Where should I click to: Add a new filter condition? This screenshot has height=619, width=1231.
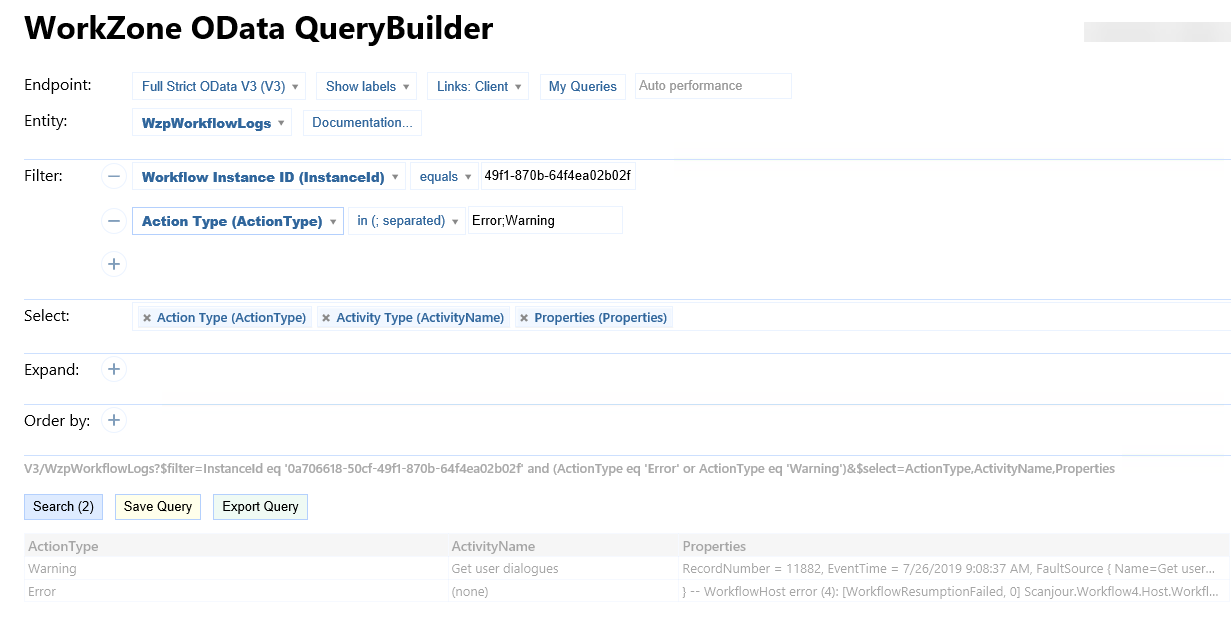coord(114,264)
